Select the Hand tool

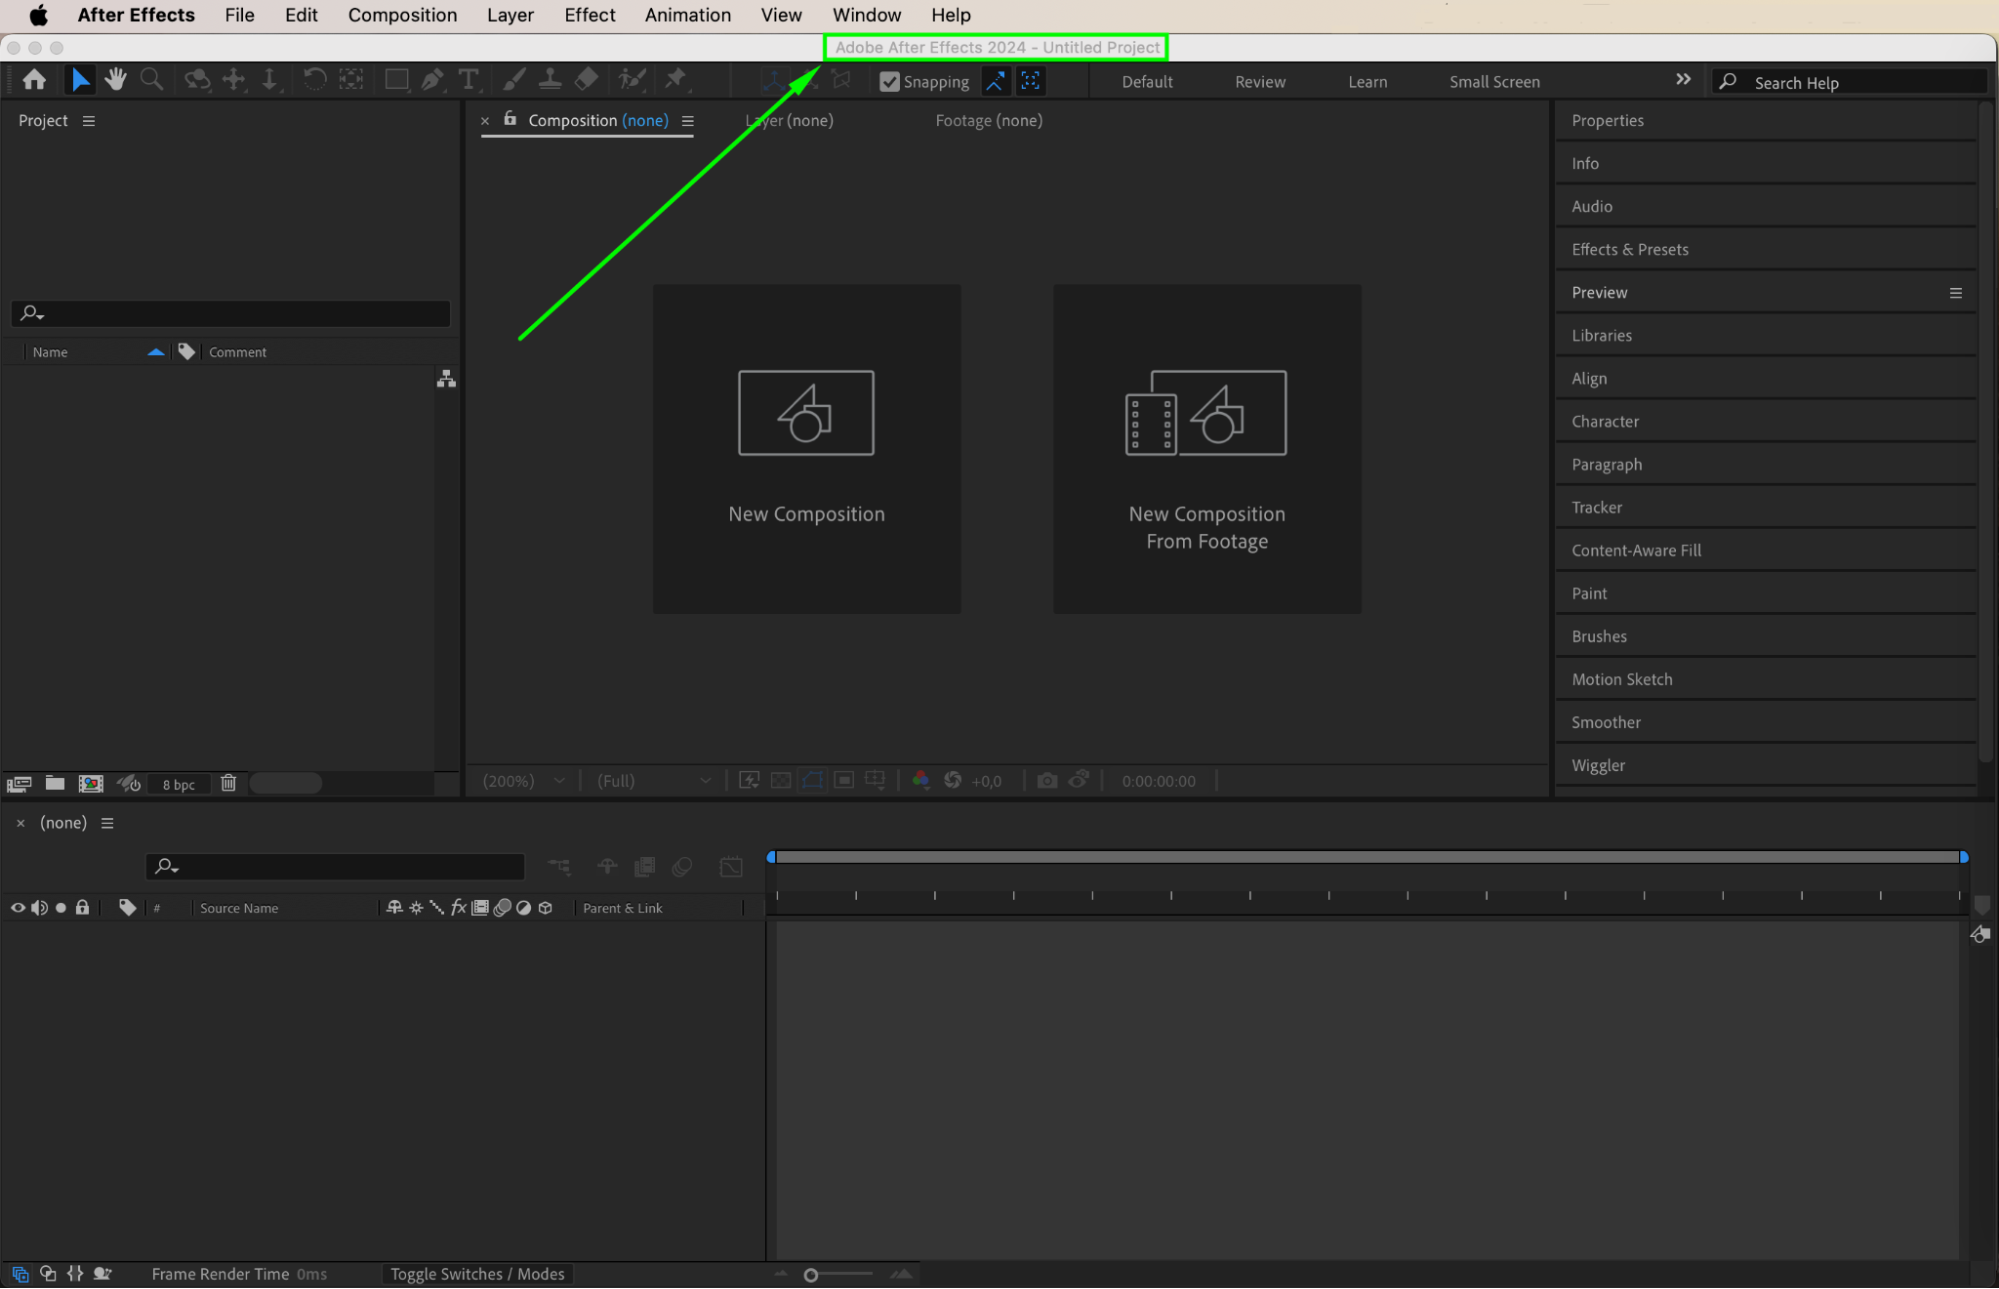coord(116,80)
